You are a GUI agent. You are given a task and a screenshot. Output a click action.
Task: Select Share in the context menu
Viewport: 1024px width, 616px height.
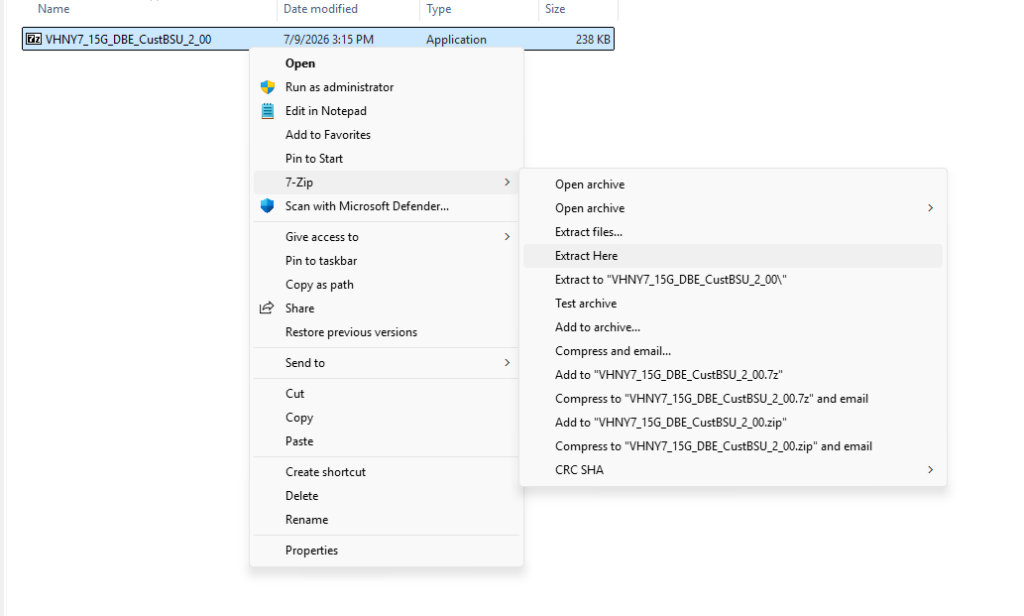click(387, 308)
